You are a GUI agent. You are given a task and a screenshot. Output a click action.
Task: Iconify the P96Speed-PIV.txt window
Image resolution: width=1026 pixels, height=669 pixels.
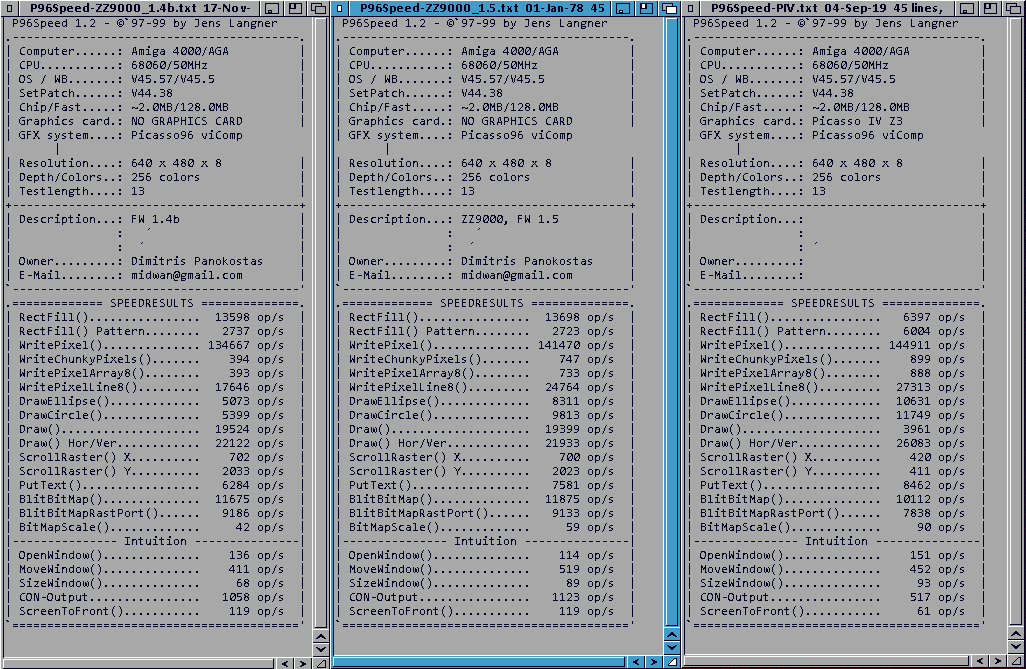[x=966, y=9]
